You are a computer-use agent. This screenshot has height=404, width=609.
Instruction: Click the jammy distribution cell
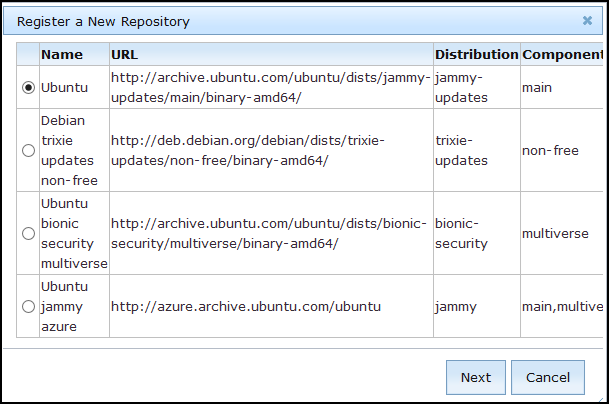click(477, 306)
